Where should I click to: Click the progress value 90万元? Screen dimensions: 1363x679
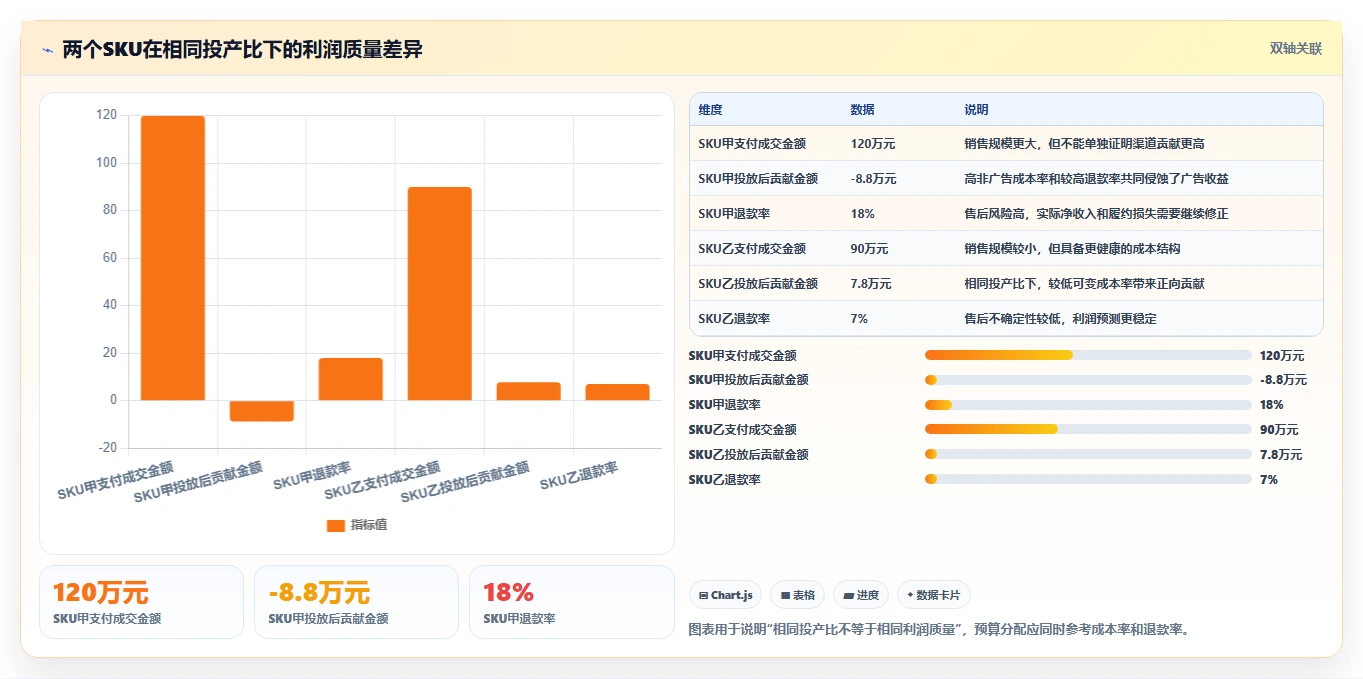point(1279,430)
